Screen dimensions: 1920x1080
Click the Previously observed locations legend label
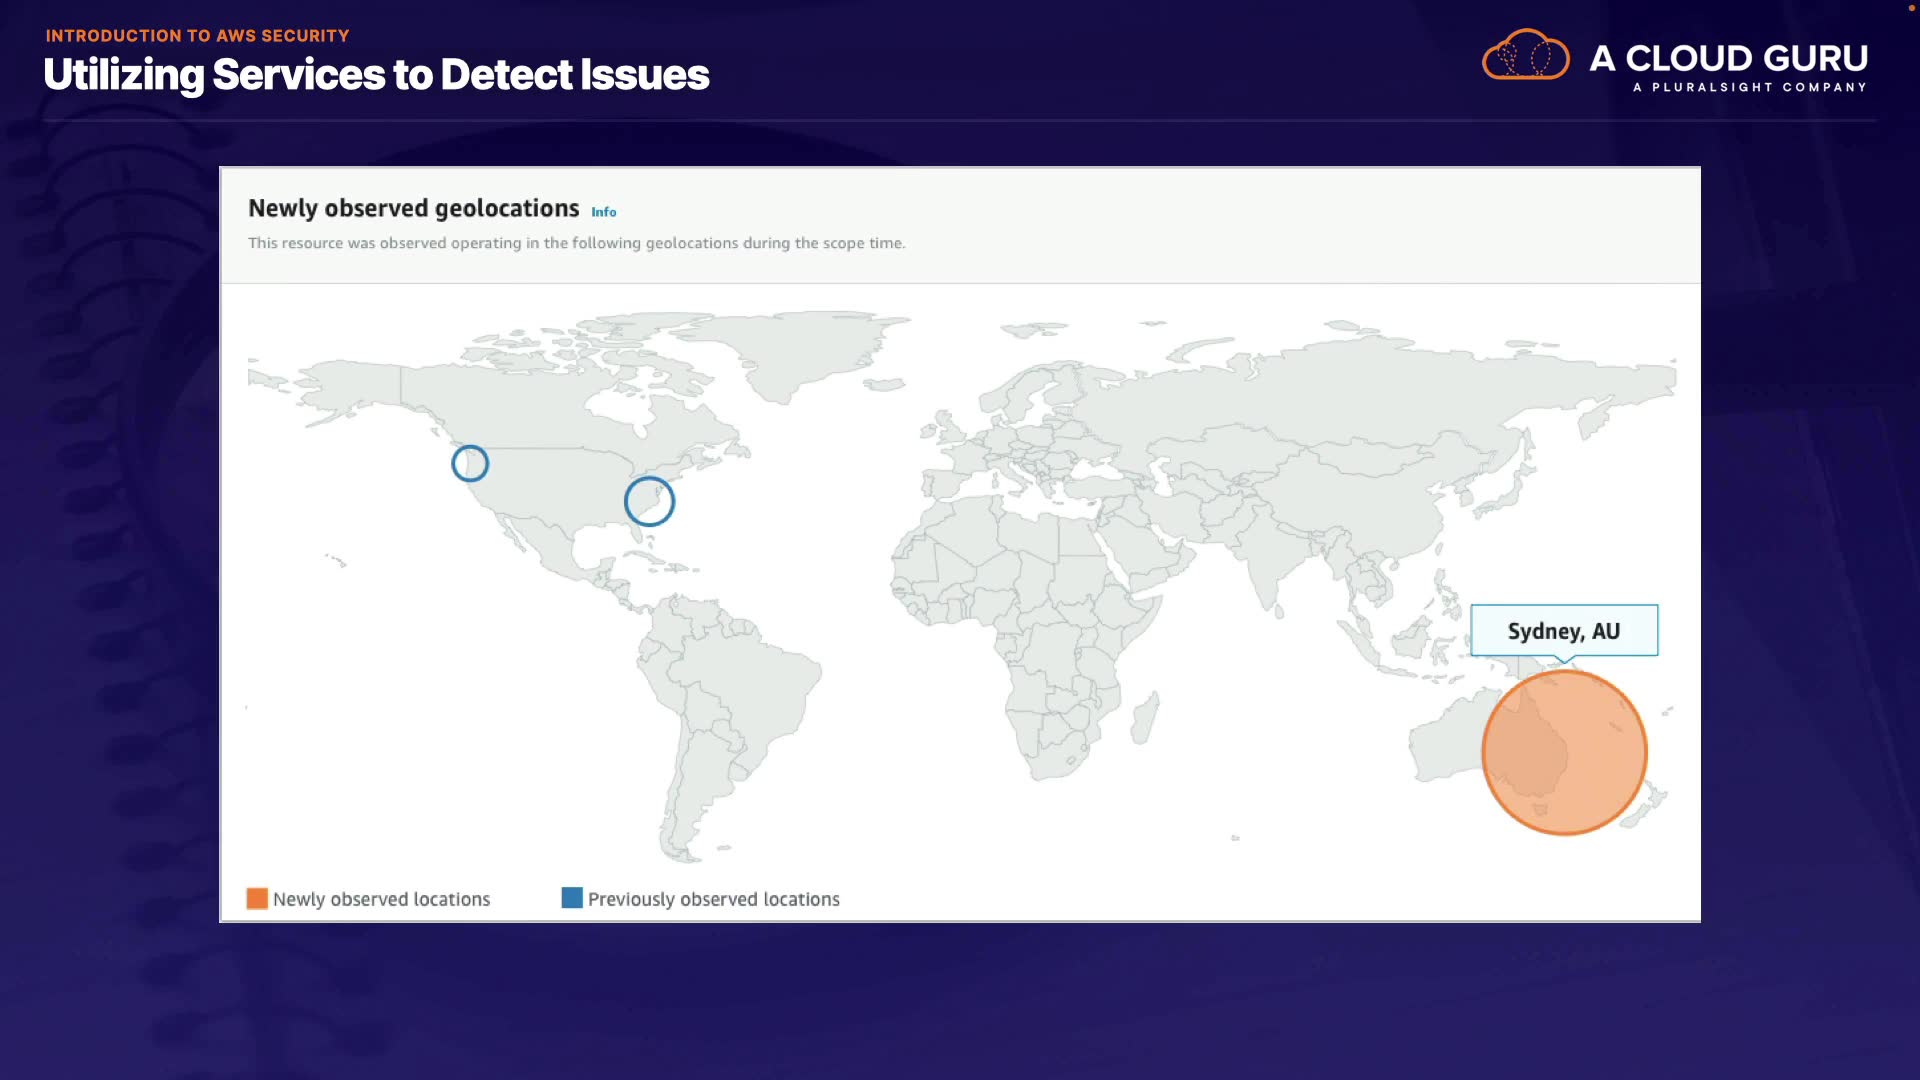tap(713, 899)
